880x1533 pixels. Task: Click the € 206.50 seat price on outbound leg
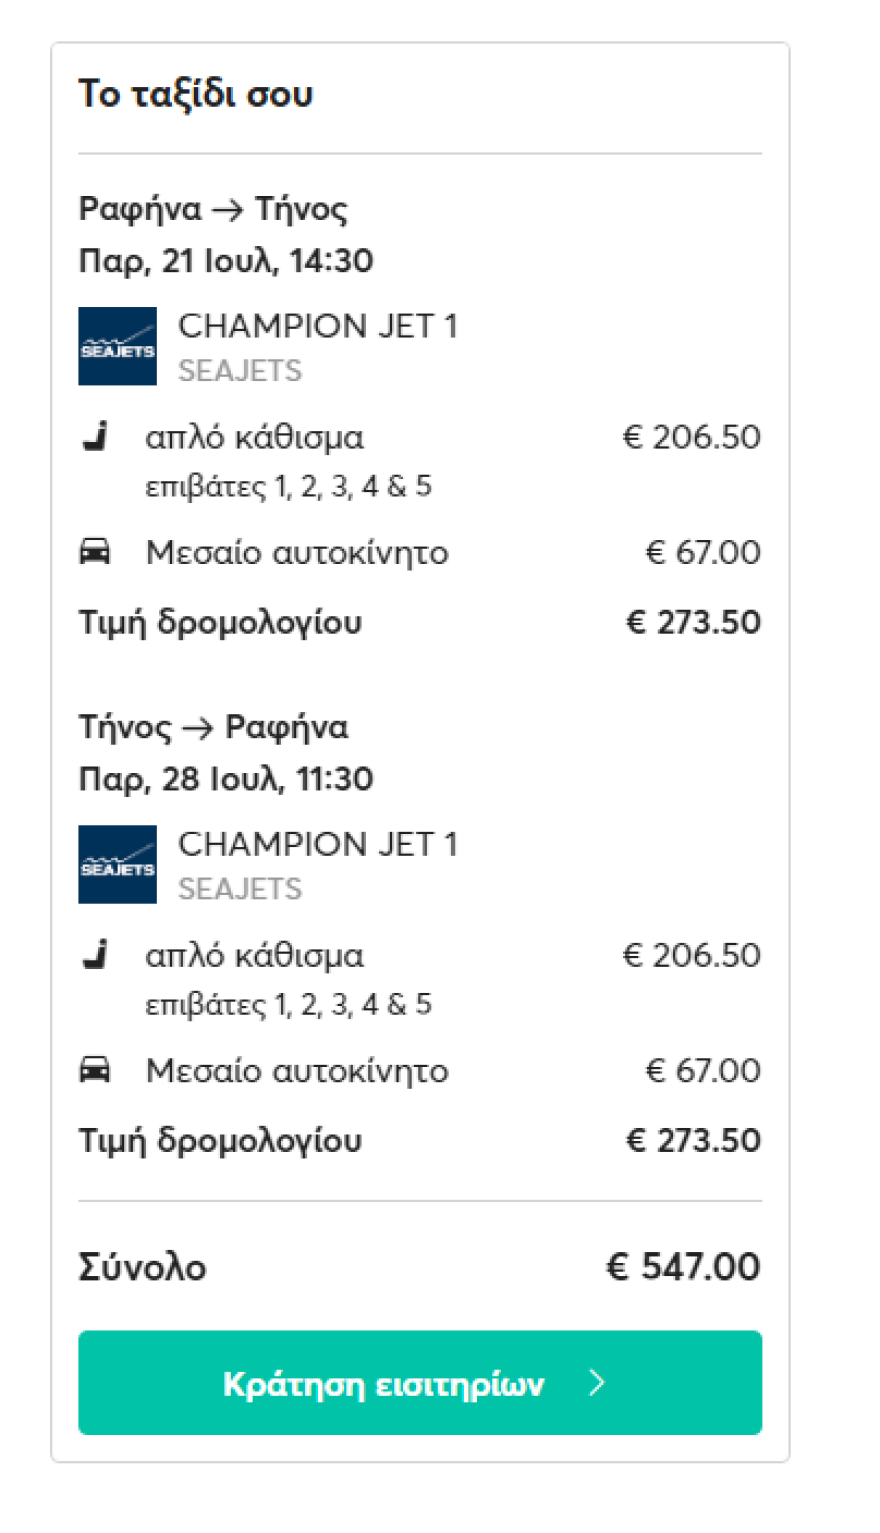coord(690,437)
